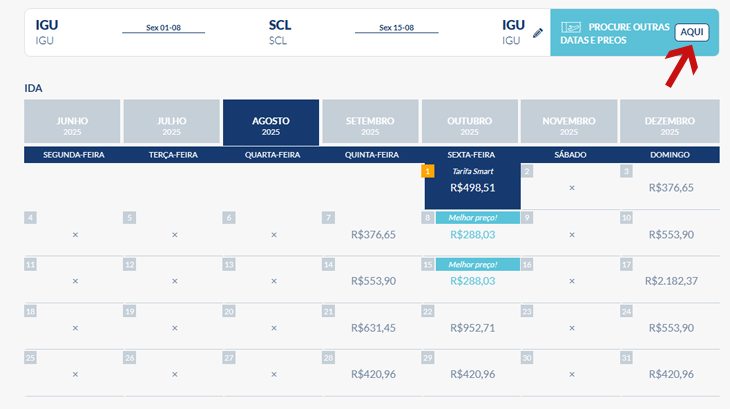Select the R$2.182,37 fare on day 17
The height and width of the screenshot is (409, 730).
[671, 281]
